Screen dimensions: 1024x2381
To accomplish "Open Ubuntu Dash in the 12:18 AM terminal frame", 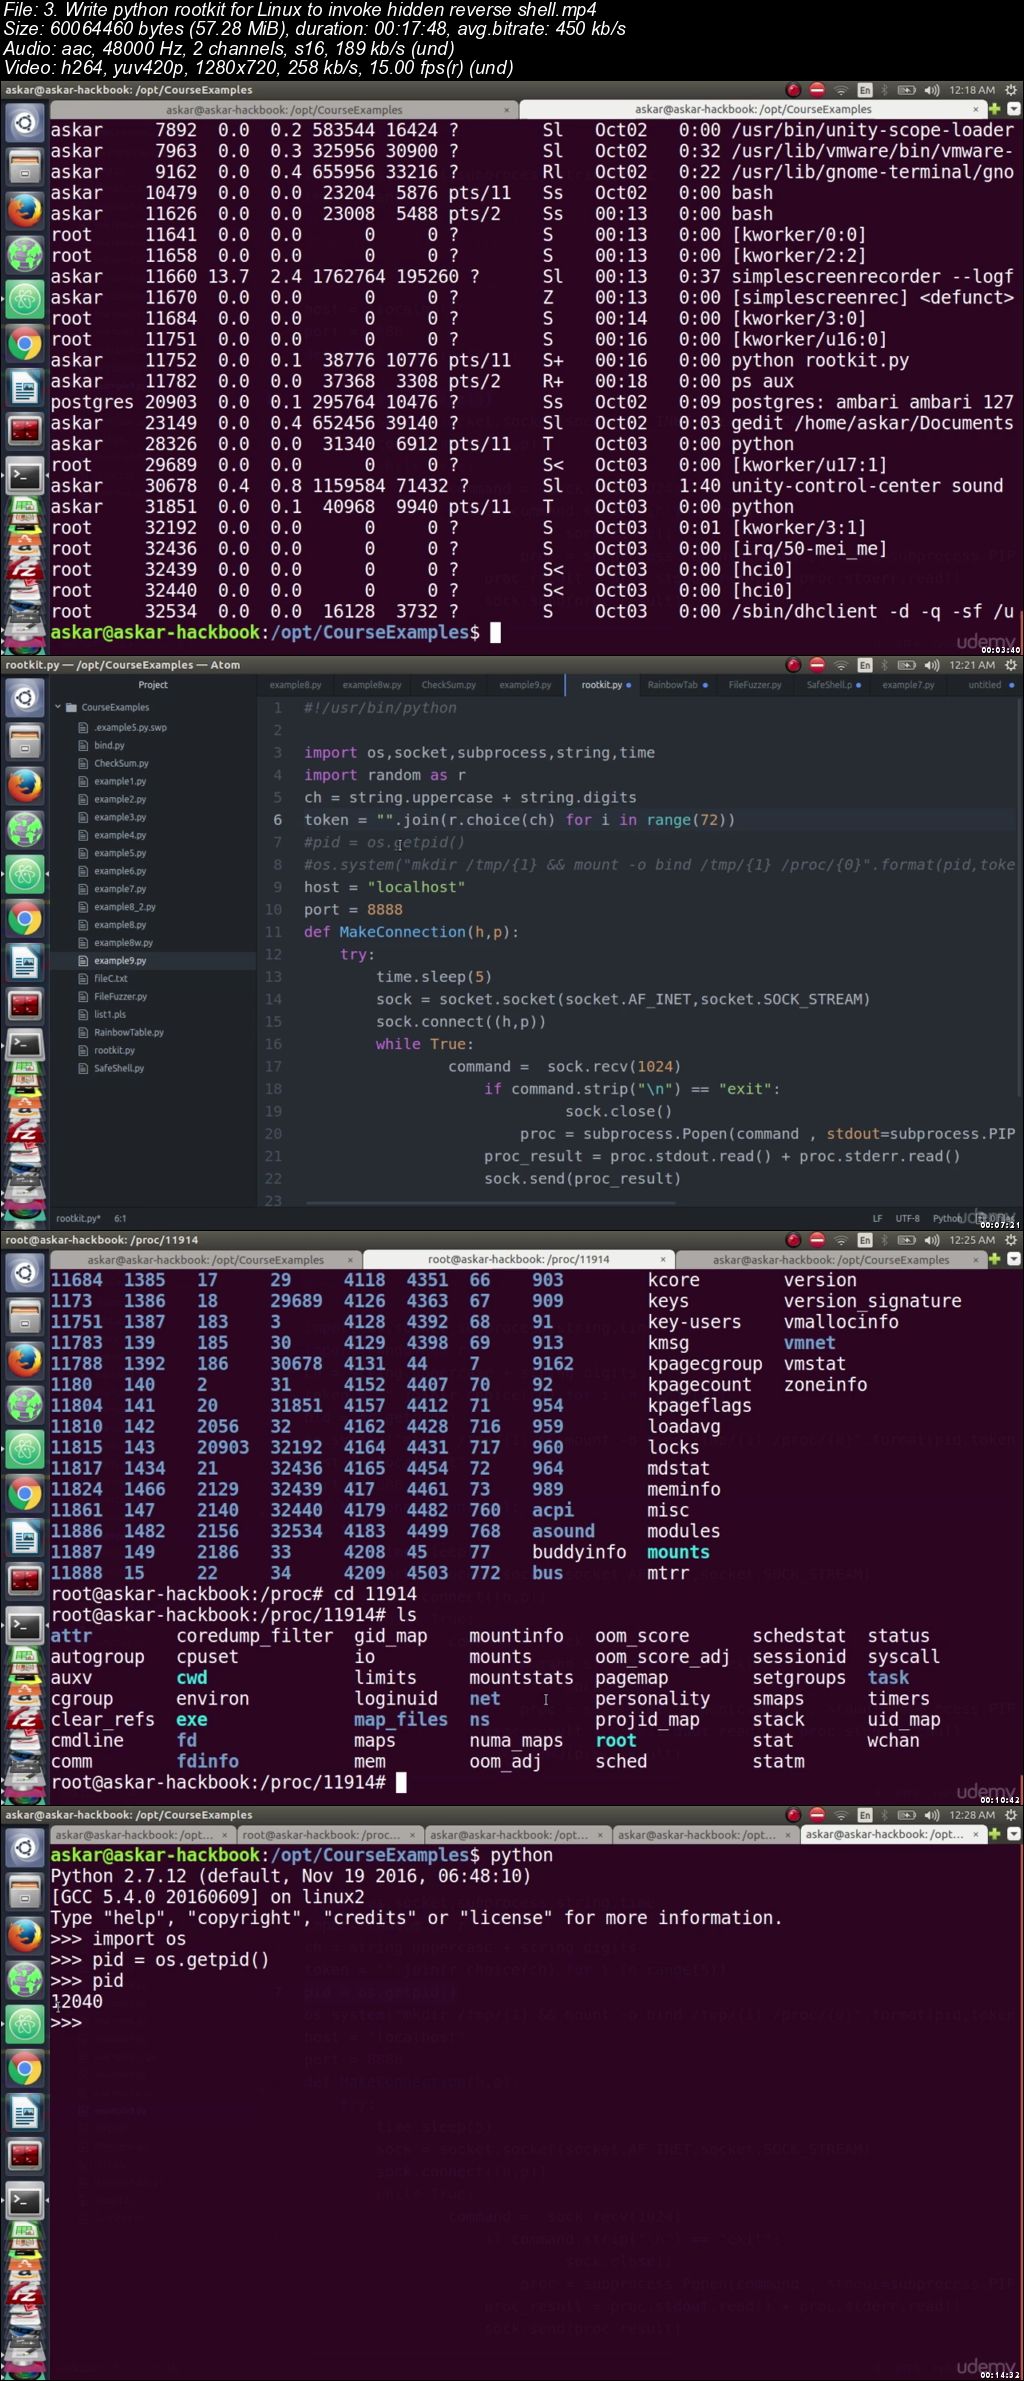I will coord(24,124).
